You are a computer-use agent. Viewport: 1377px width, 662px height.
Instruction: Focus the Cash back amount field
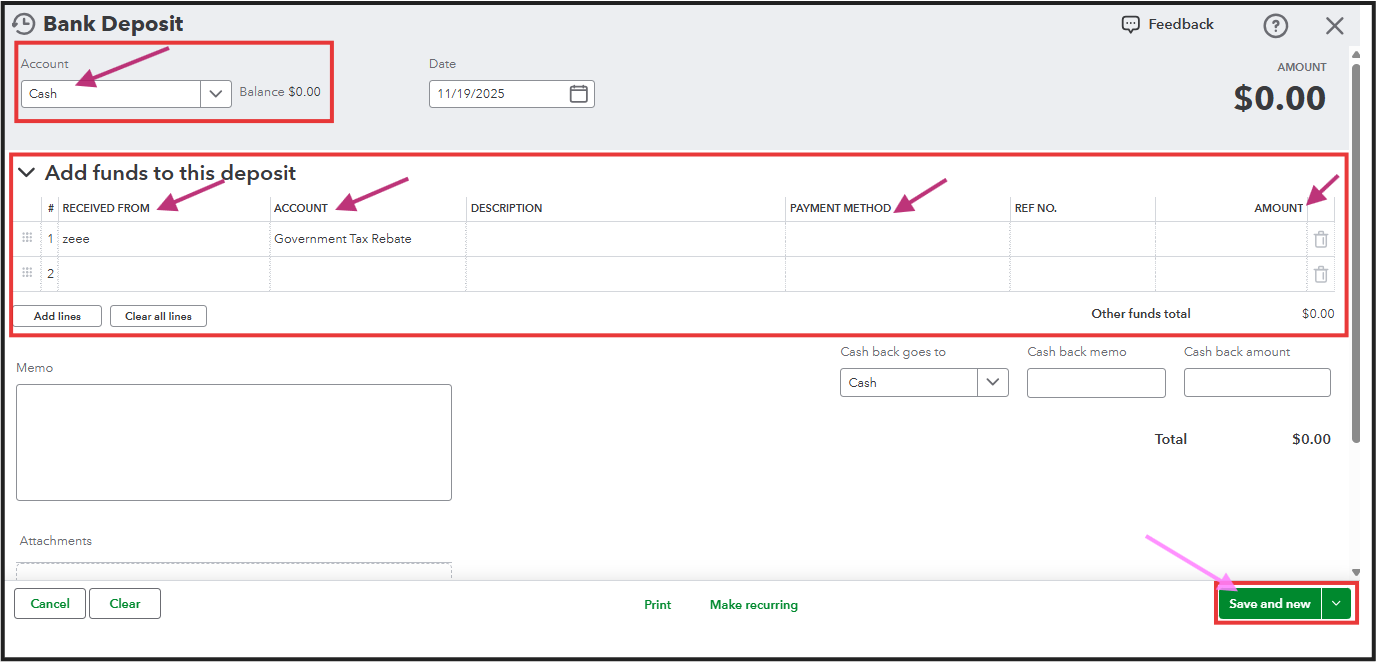point(1257,383)
